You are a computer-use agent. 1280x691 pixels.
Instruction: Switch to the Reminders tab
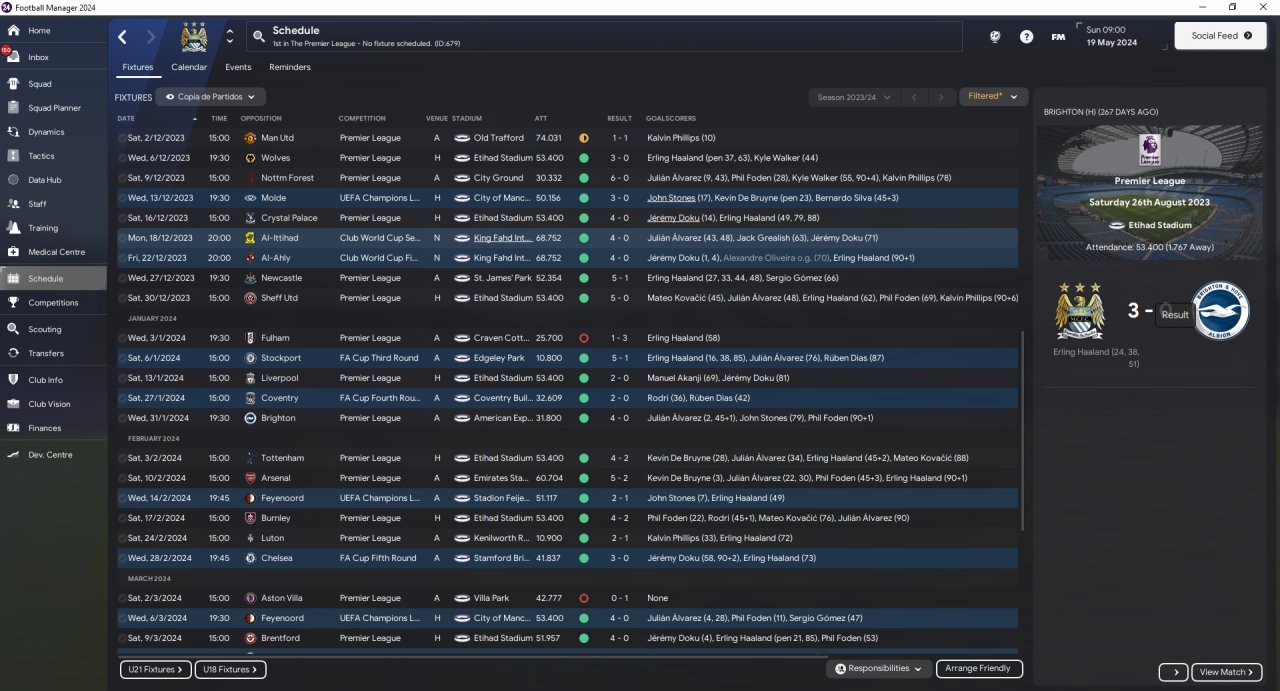(x=290, y=67)
